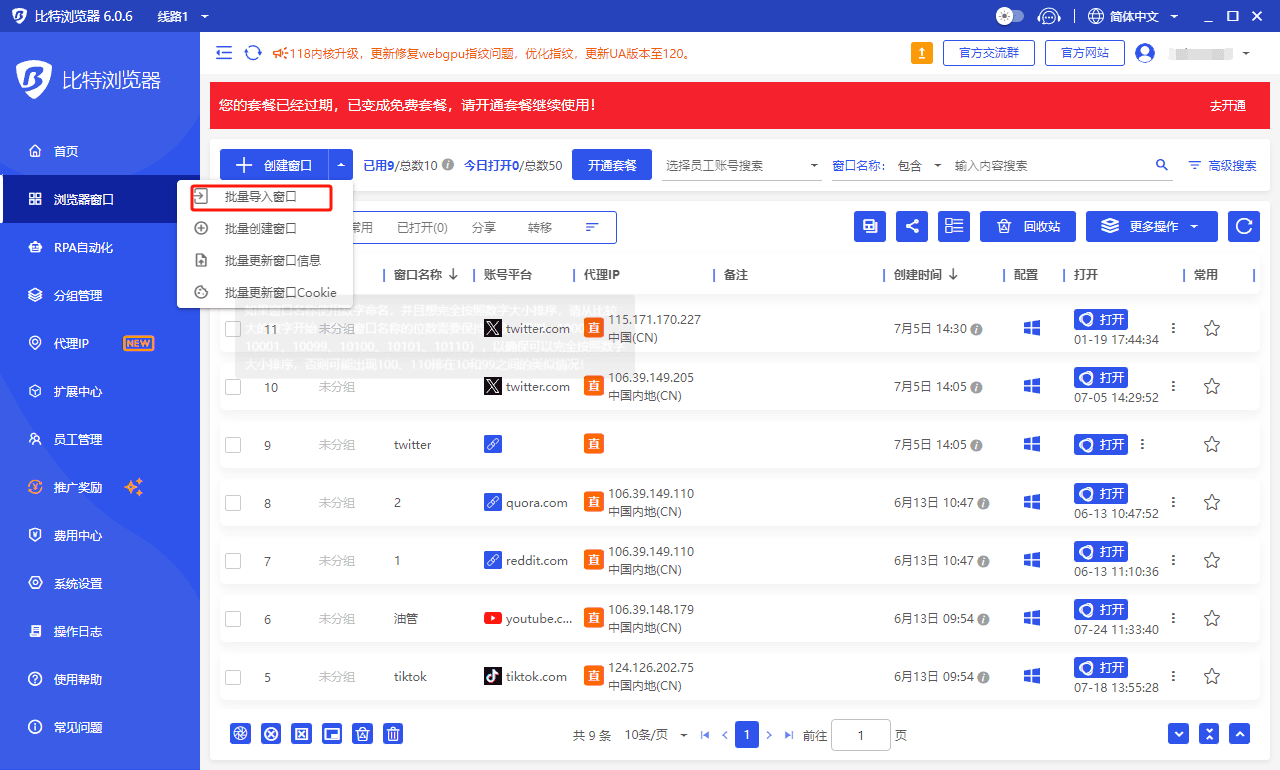Expand the 简体中文 language dropdown
This screenshot has height=770, width=1280.
1135,16
